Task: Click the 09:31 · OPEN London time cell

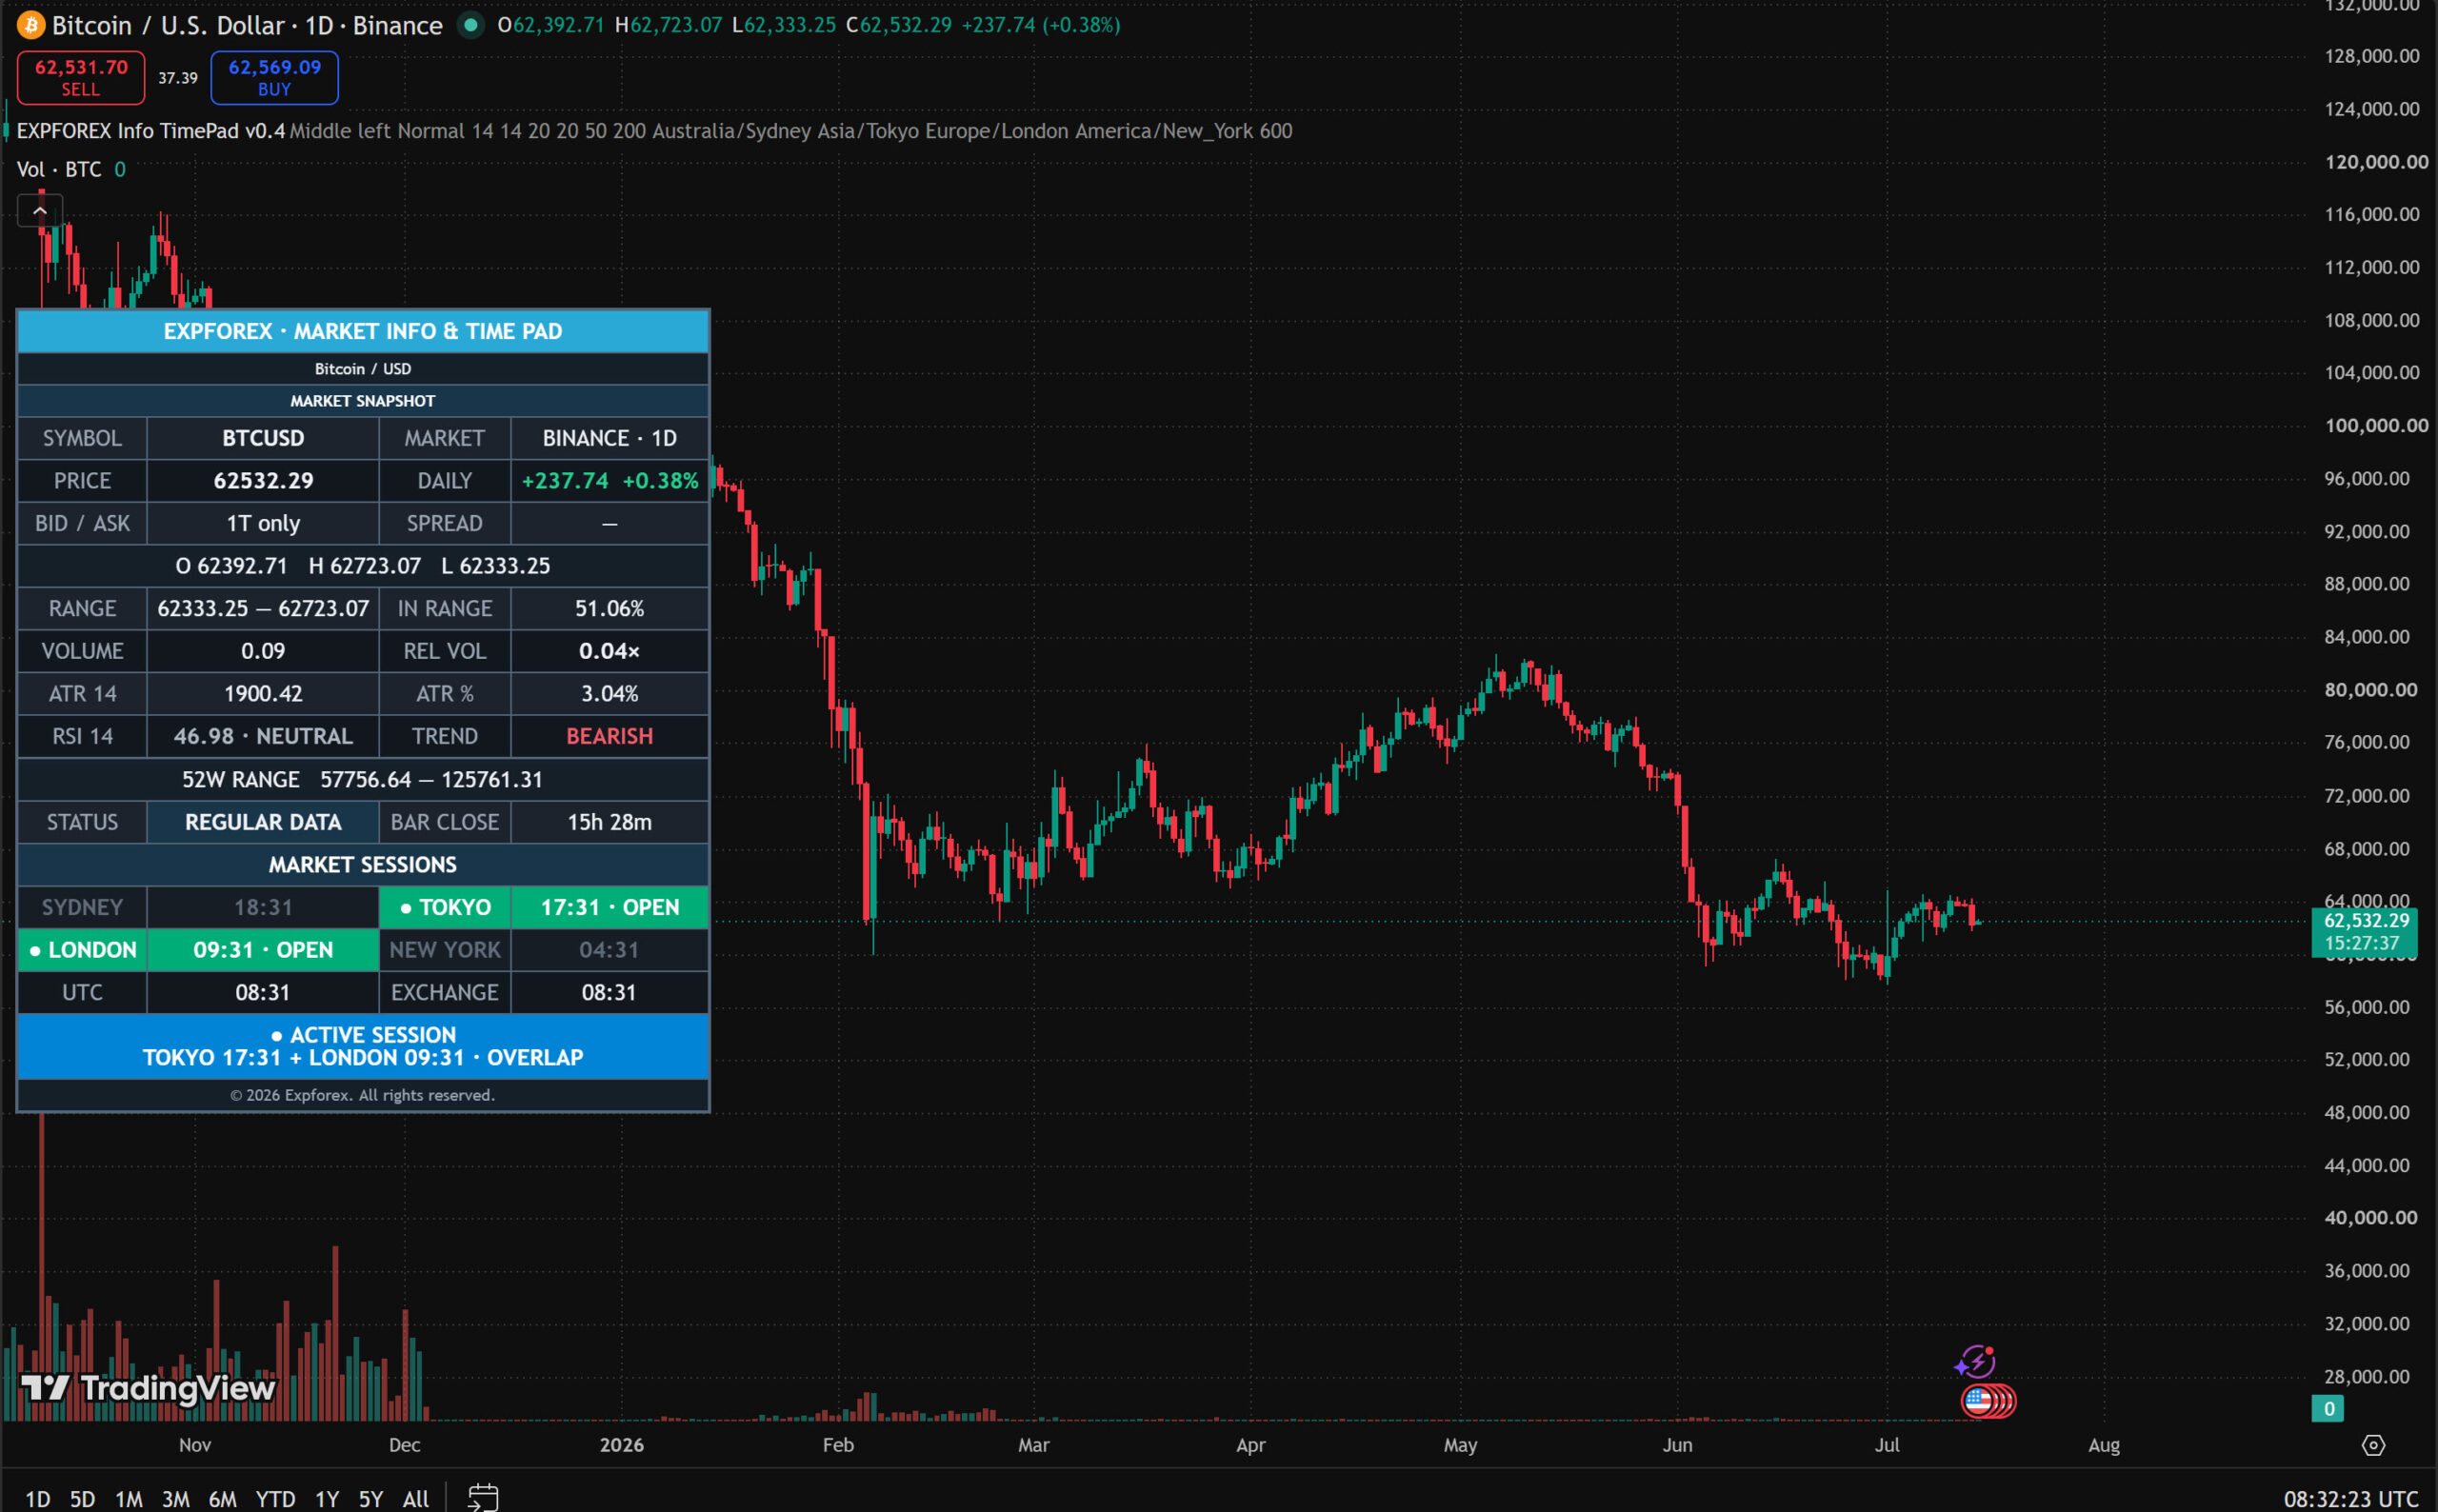Action: click(263, 950)
